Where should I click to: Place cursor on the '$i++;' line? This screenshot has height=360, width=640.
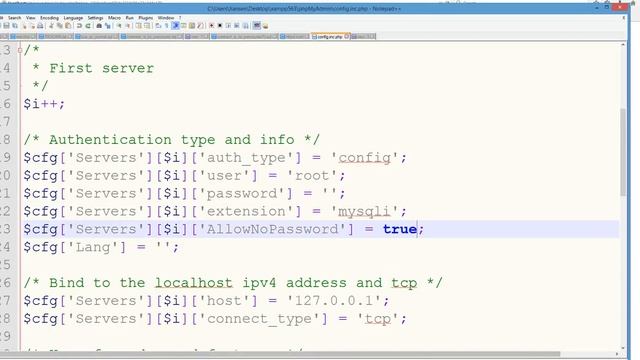tap(44, 104)
